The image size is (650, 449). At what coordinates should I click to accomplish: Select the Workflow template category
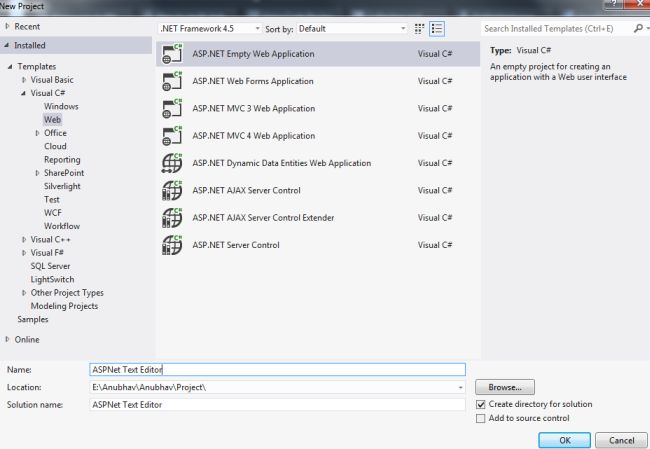click(62, 226)
